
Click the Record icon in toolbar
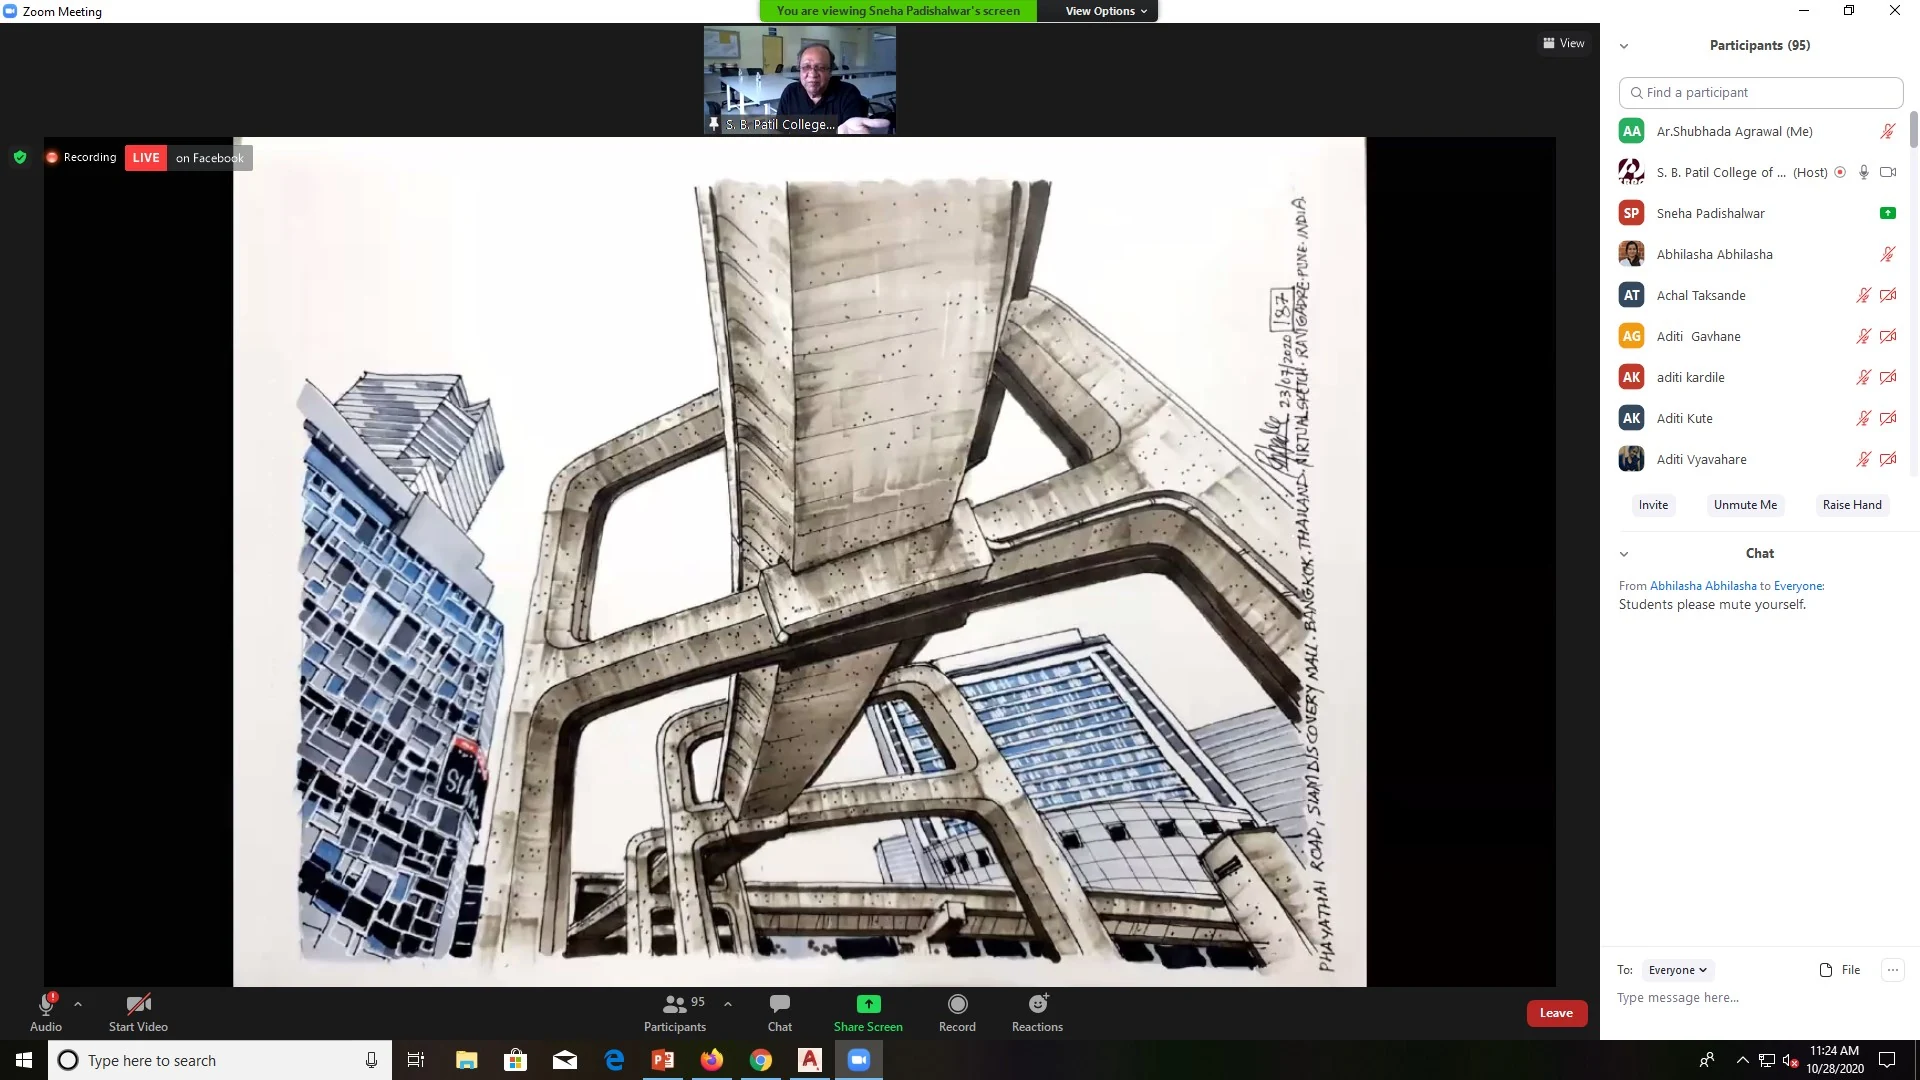click(957, 1004)
